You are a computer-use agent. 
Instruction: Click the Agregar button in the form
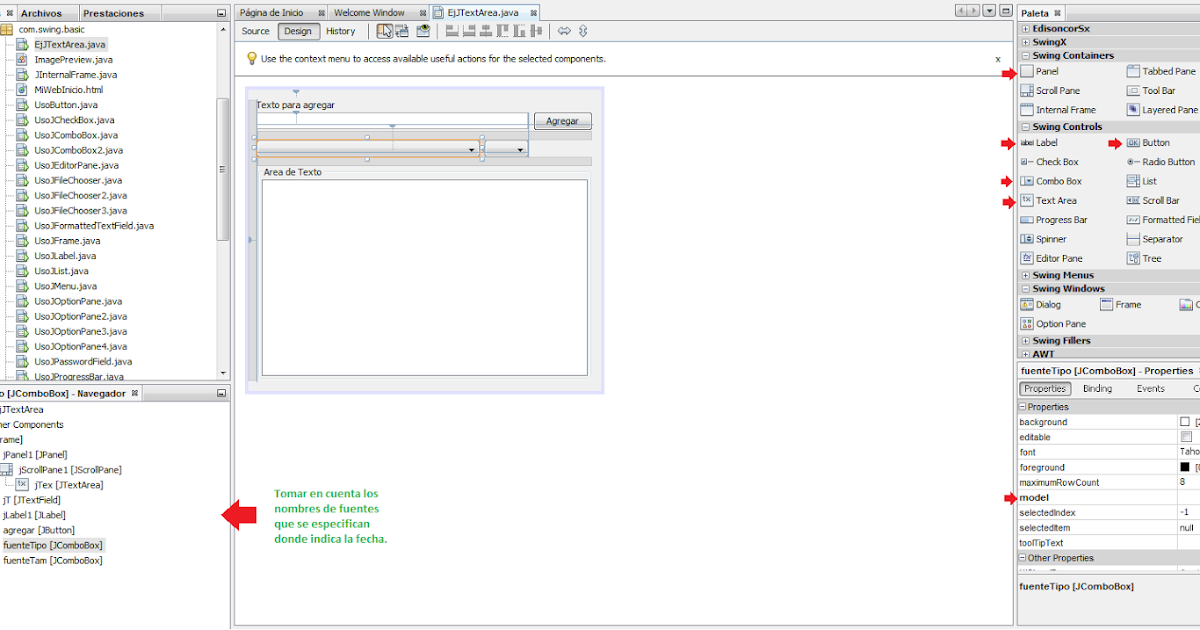click(562, 120)
